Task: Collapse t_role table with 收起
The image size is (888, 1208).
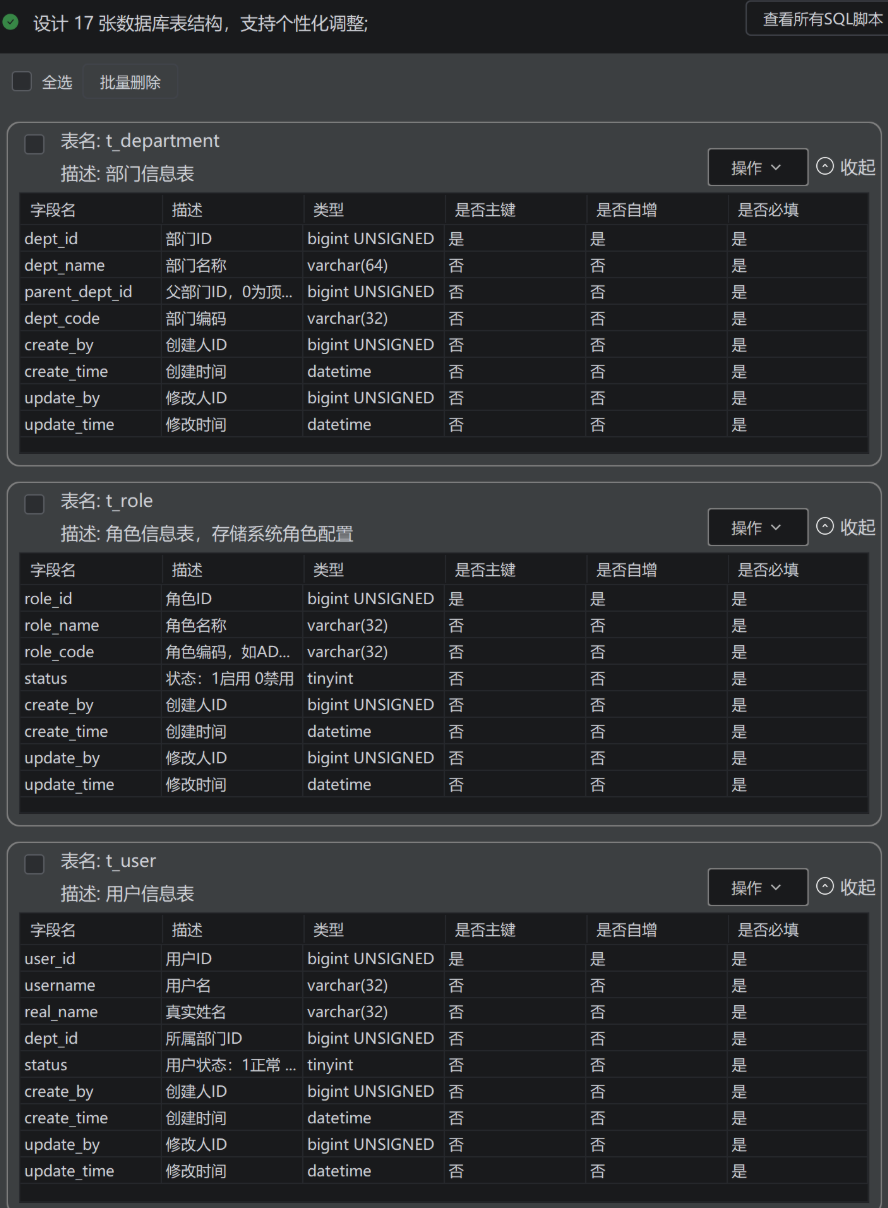Action: (x=846, y=527)
